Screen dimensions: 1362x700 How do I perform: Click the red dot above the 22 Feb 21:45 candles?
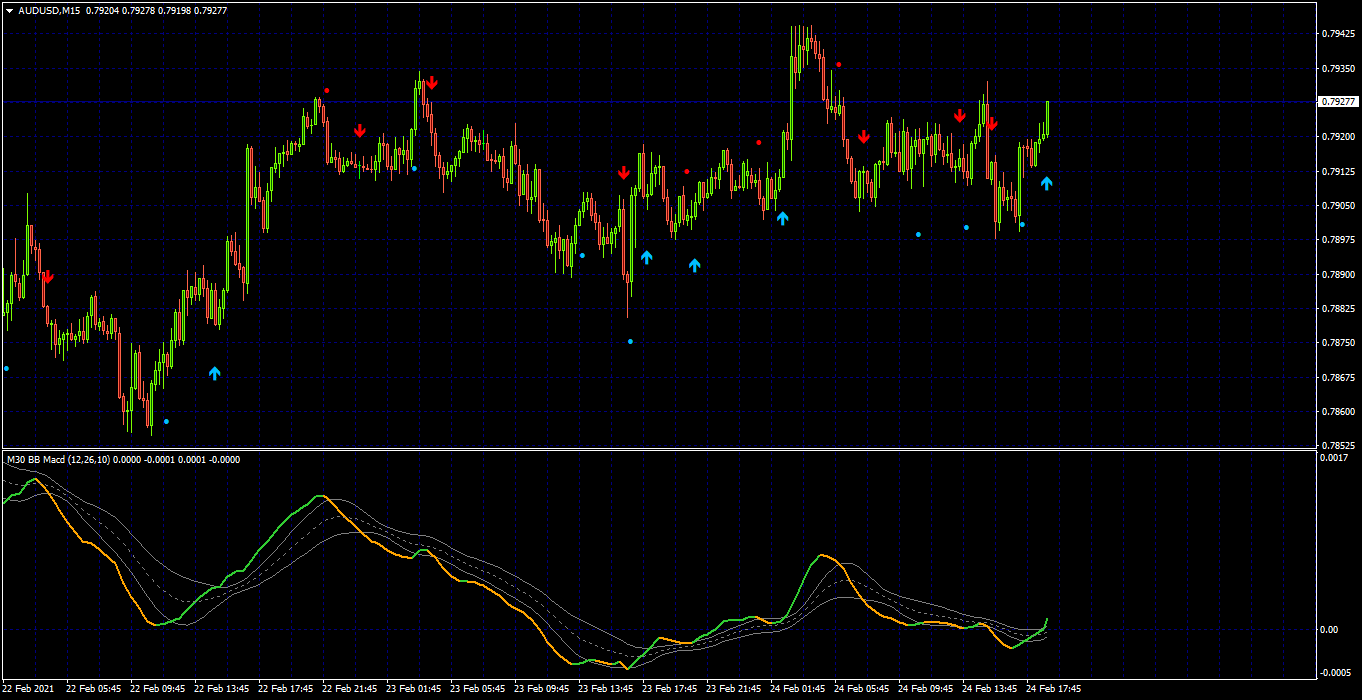point(326,91)
